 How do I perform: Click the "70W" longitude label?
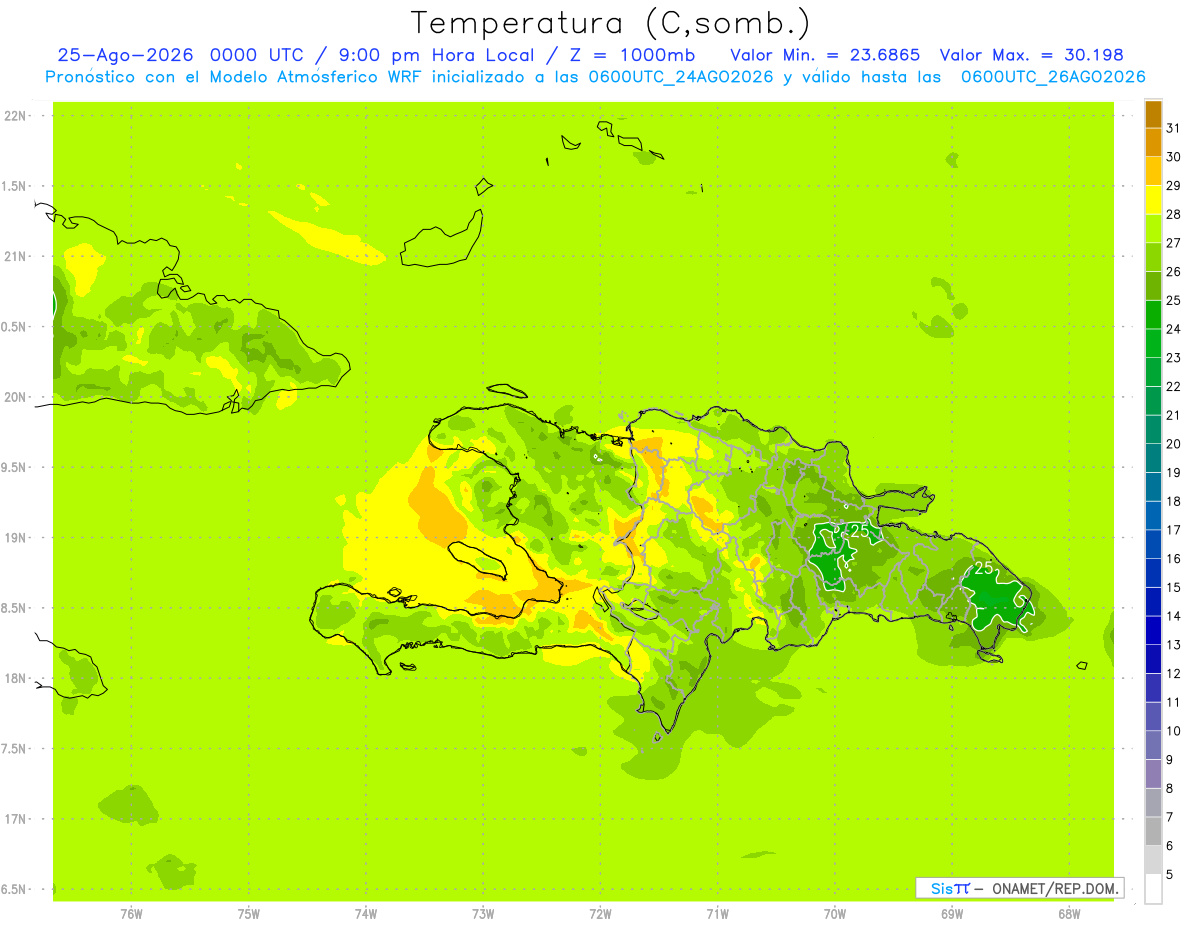pyautogui.click(x=834, y=913)
